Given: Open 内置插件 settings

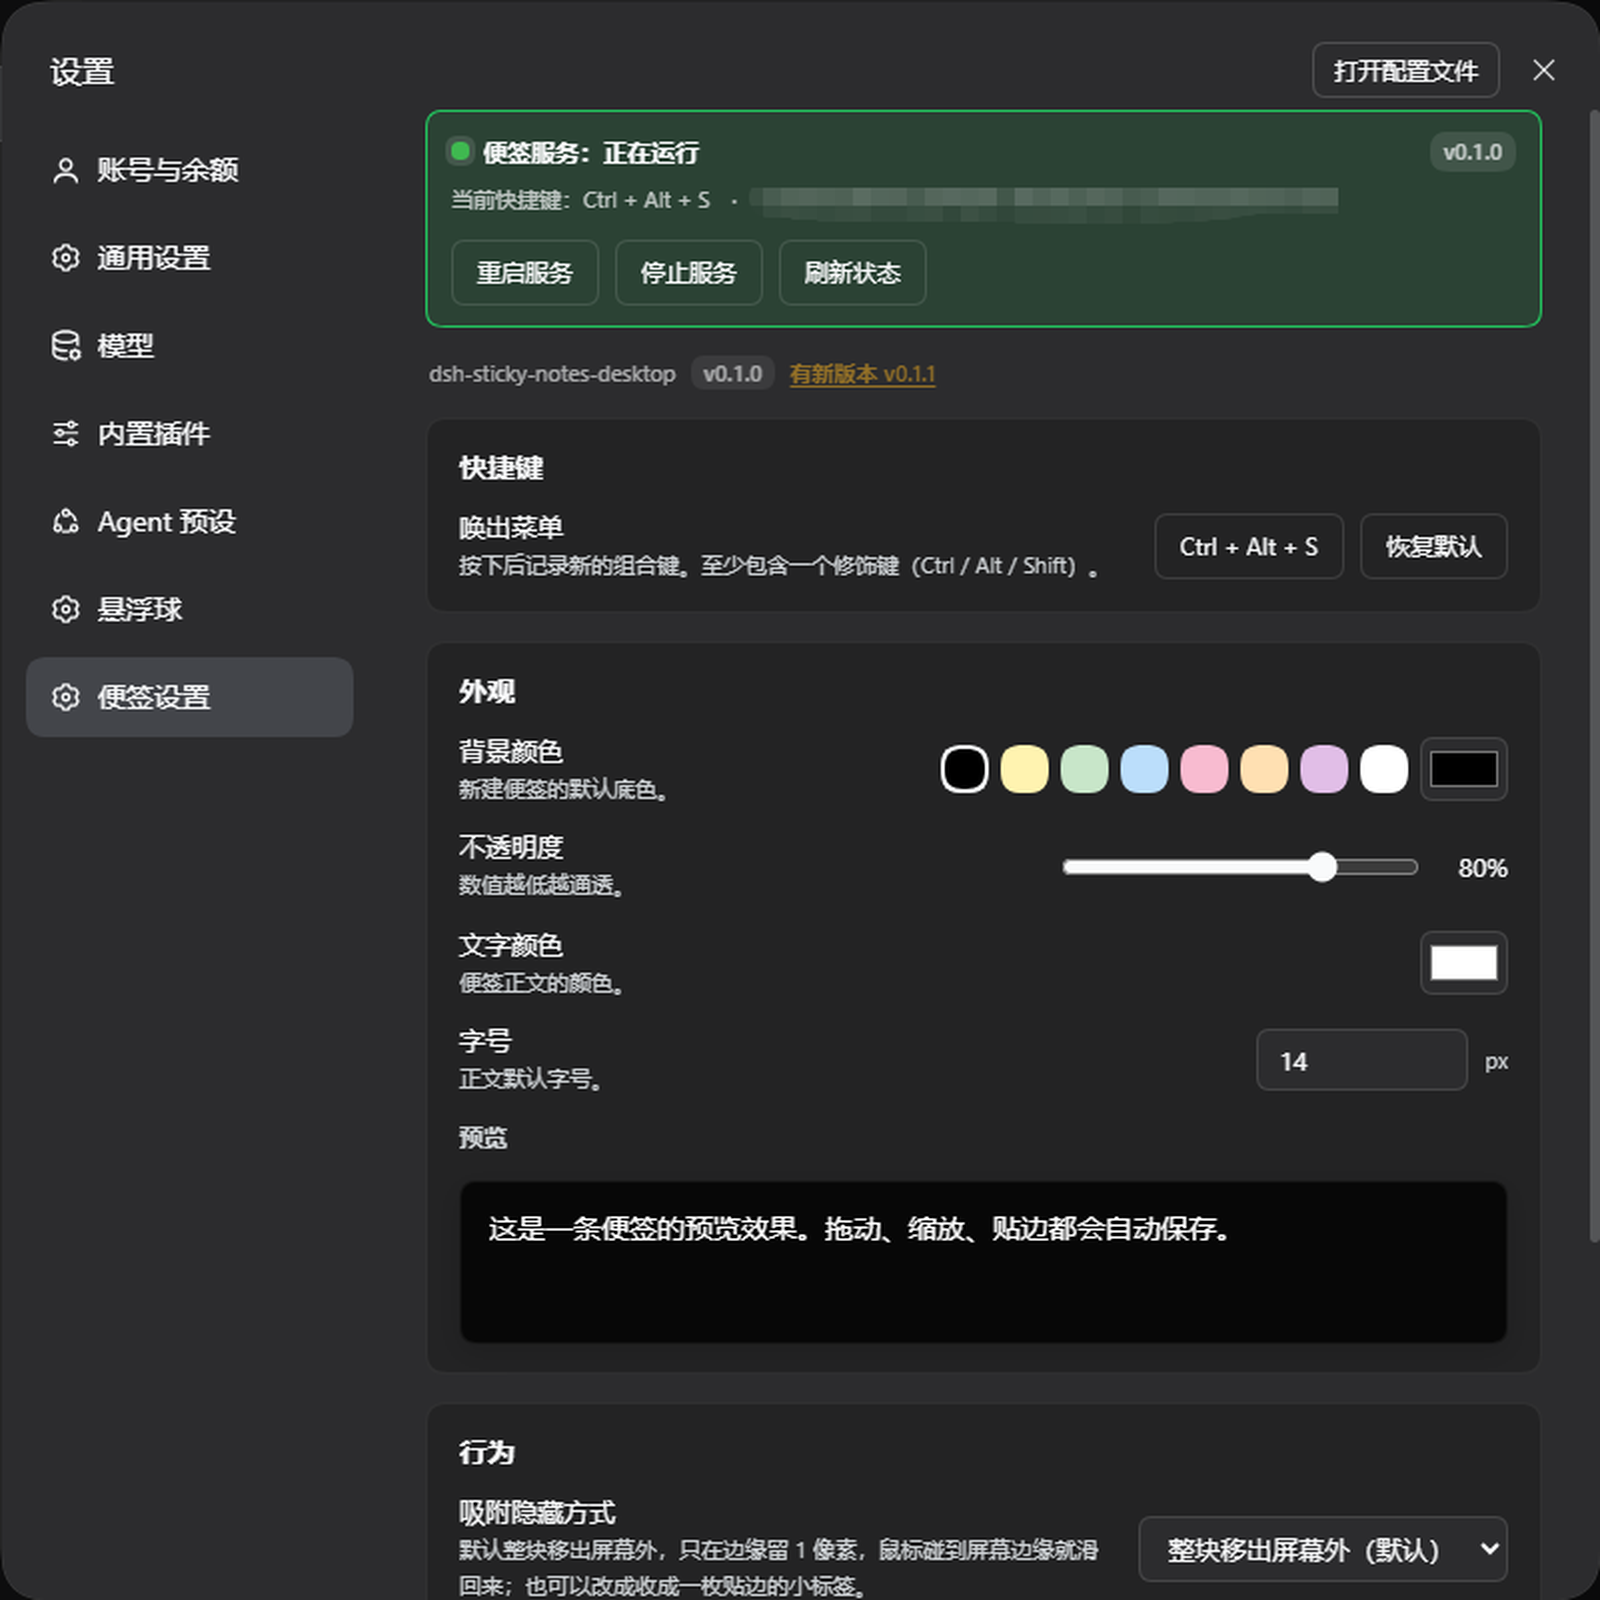Looking at the screenshot, I should [x=189, y=434].
